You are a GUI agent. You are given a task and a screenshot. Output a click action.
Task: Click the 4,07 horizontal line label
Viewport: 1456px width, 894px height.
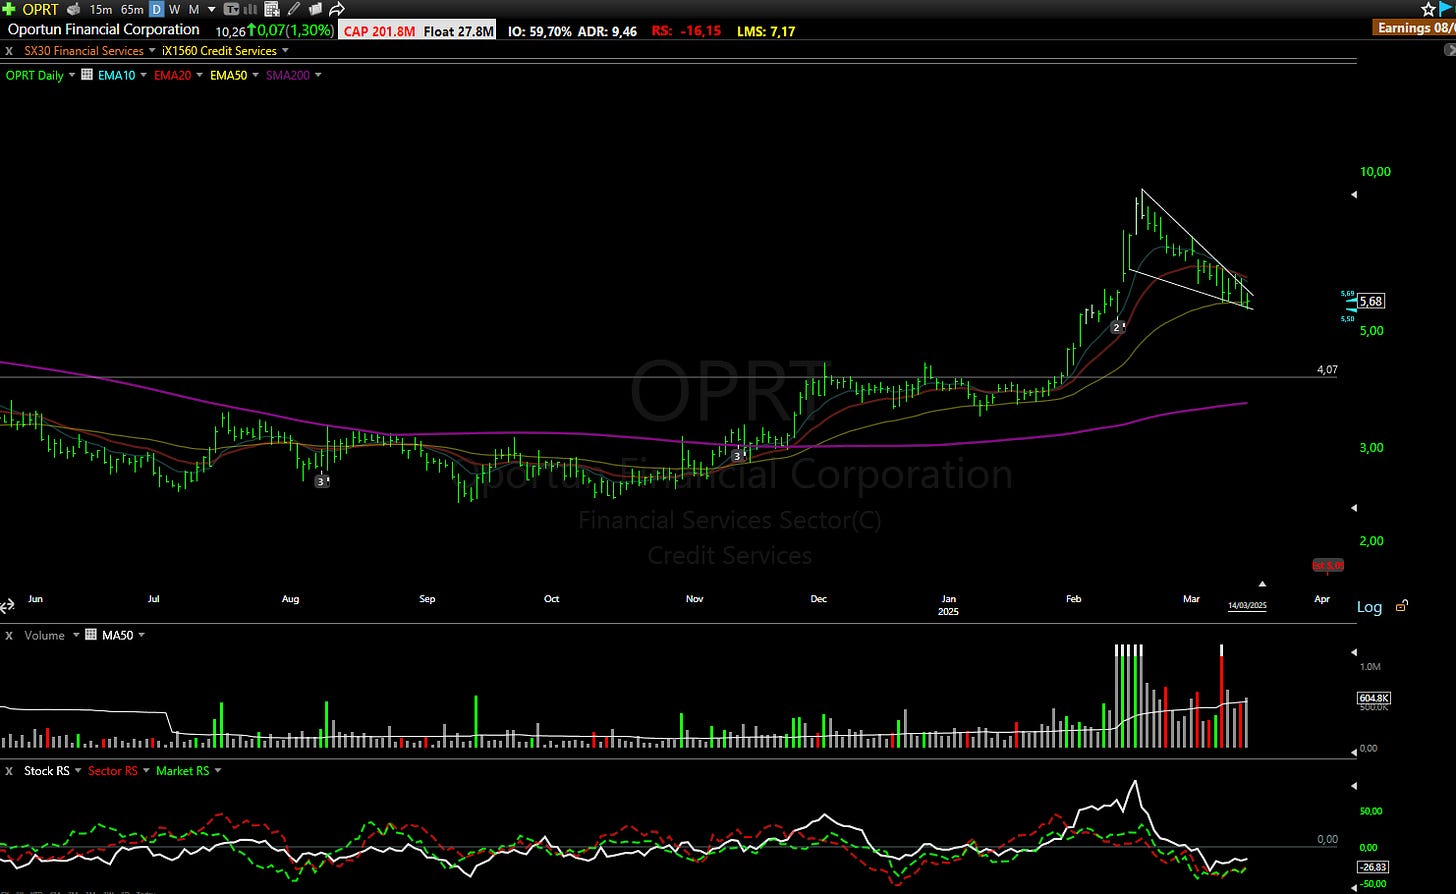1327,370
